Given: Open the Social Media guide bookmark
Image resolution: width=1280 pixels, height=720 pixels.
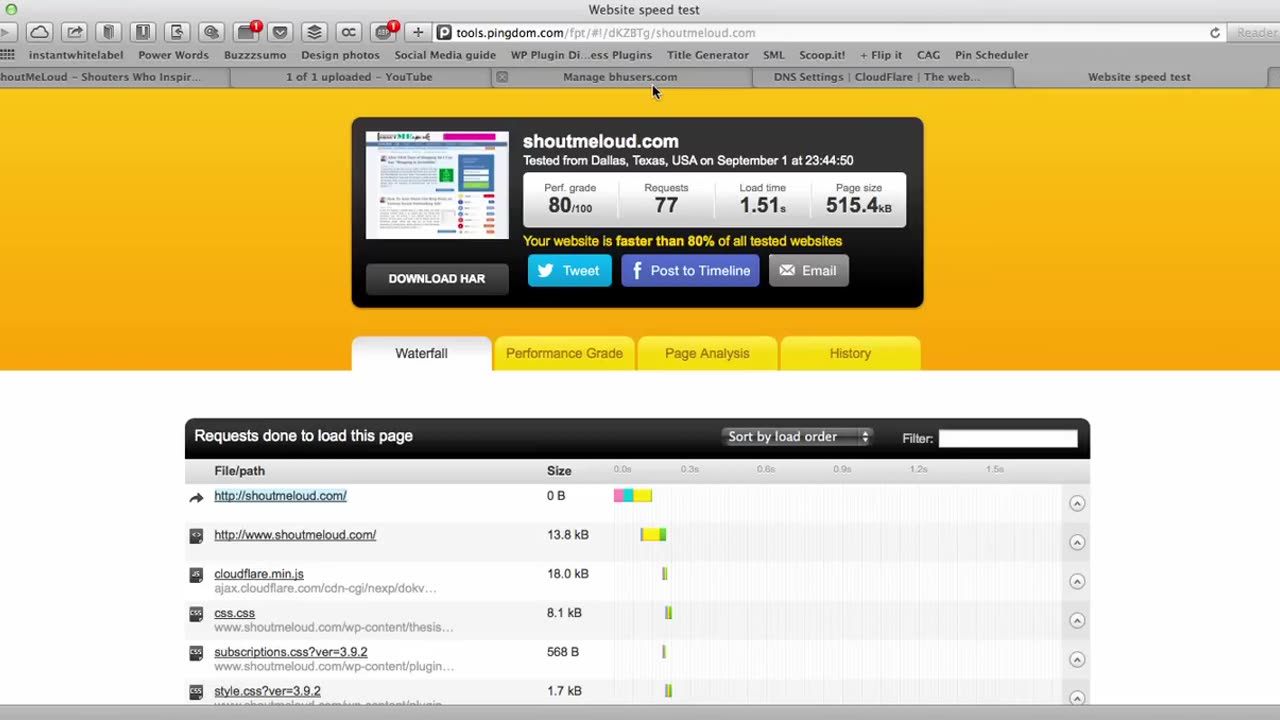Looking at the screenshot, I should click(445, 55).
